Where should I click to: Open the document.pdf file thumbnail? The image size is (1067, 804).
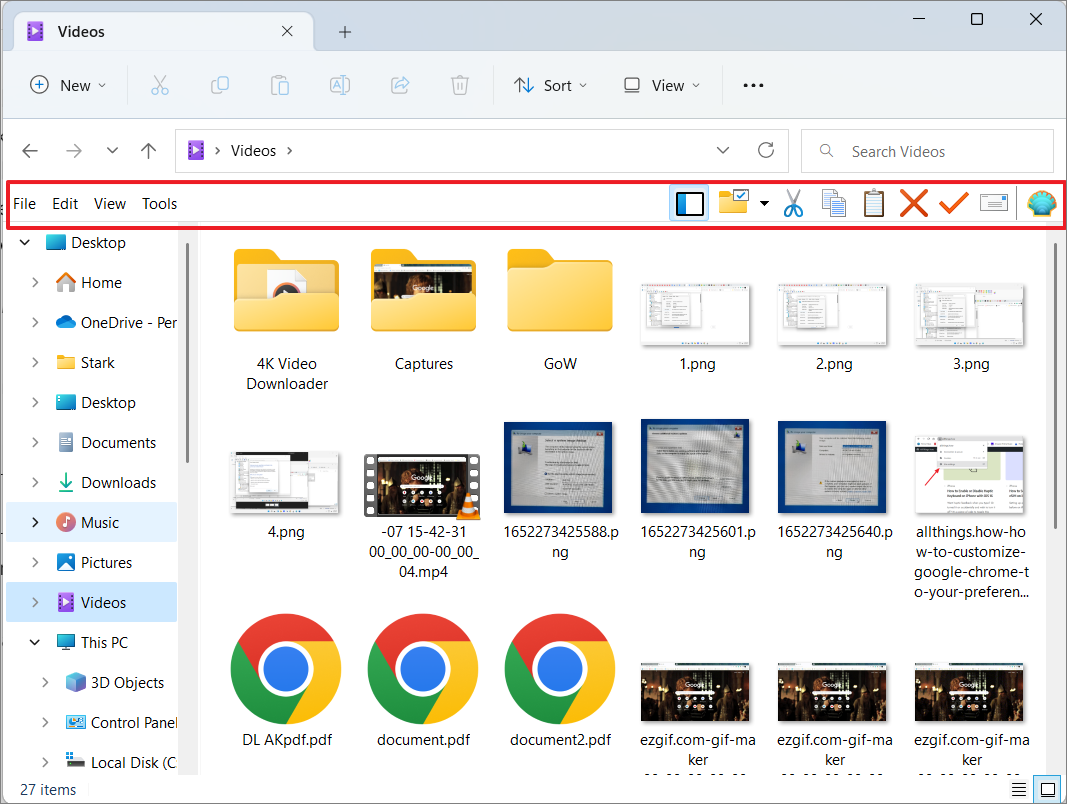(x=422, y=670)
